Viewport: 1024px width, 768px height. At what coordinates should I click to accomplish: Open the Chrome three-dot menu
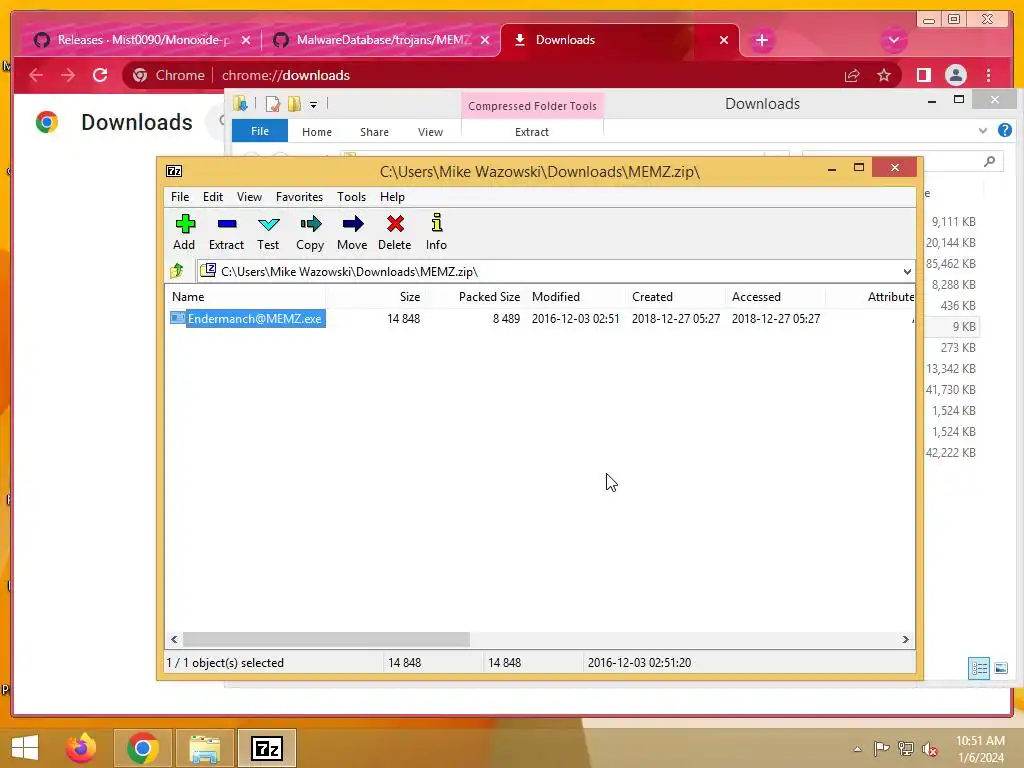(x=989, y=75)
